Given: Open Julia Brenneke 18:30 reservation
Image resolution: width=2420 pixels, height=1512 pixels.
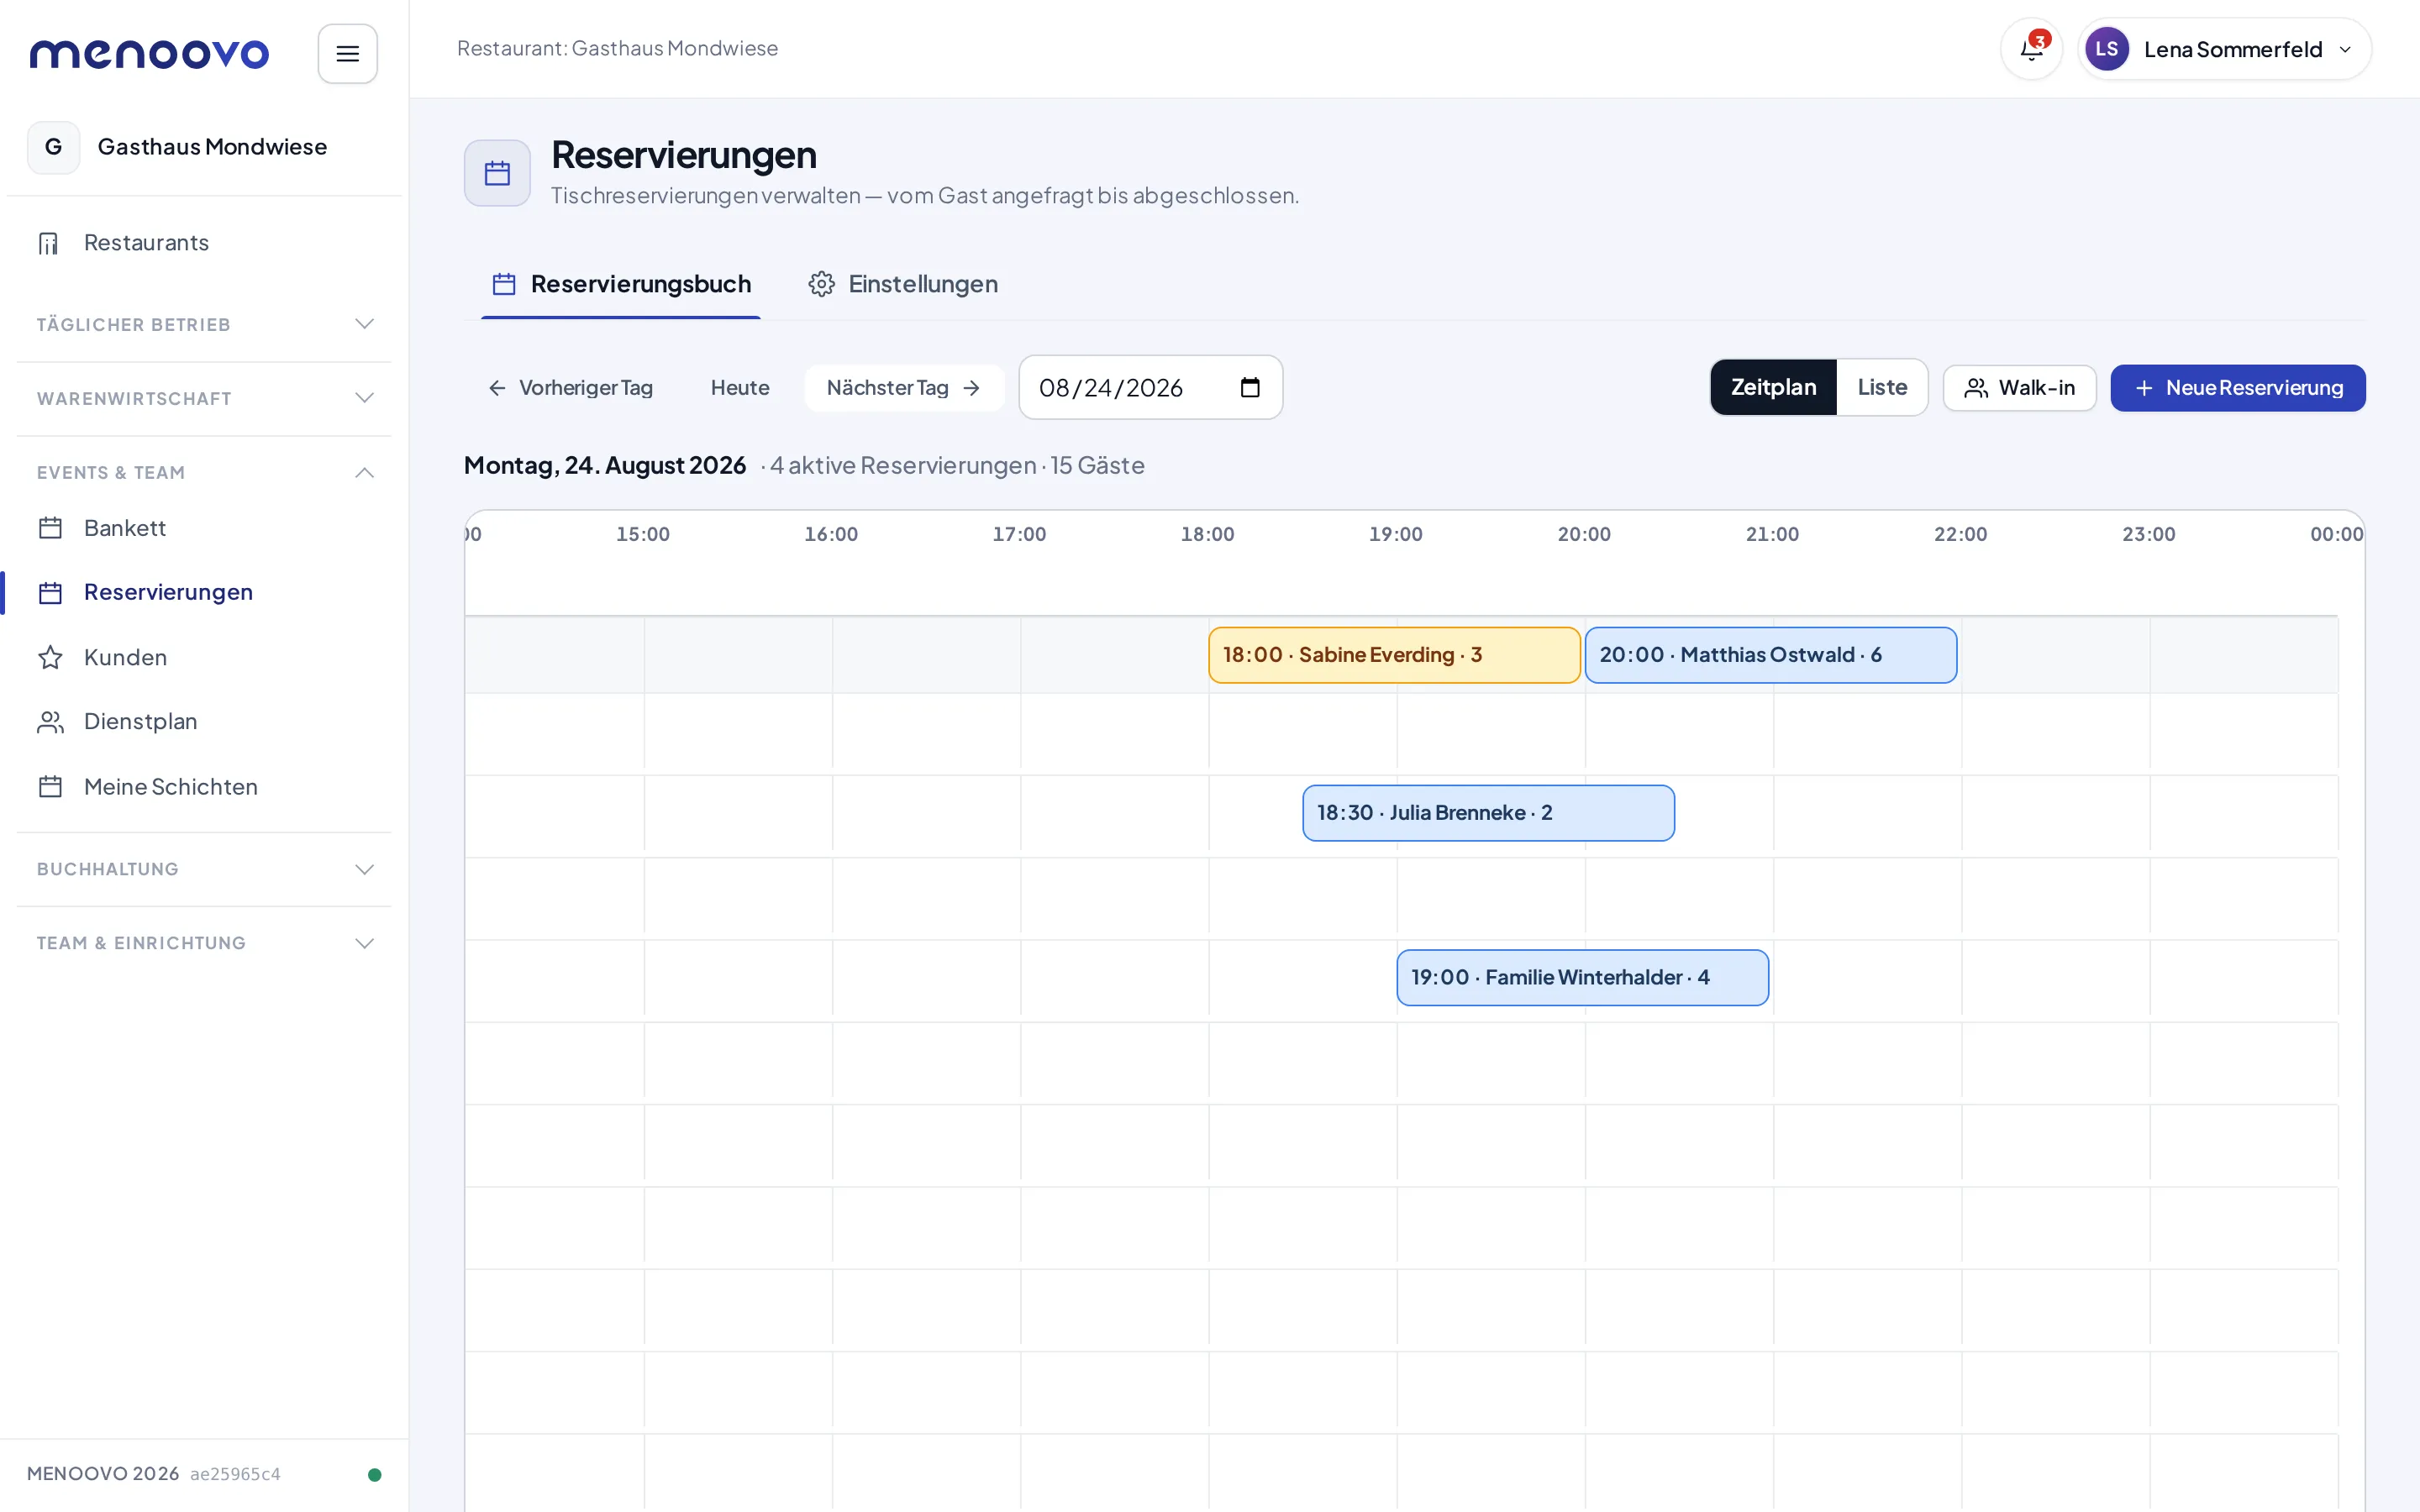Looking at the screenshot, I should click(1488, 813).
